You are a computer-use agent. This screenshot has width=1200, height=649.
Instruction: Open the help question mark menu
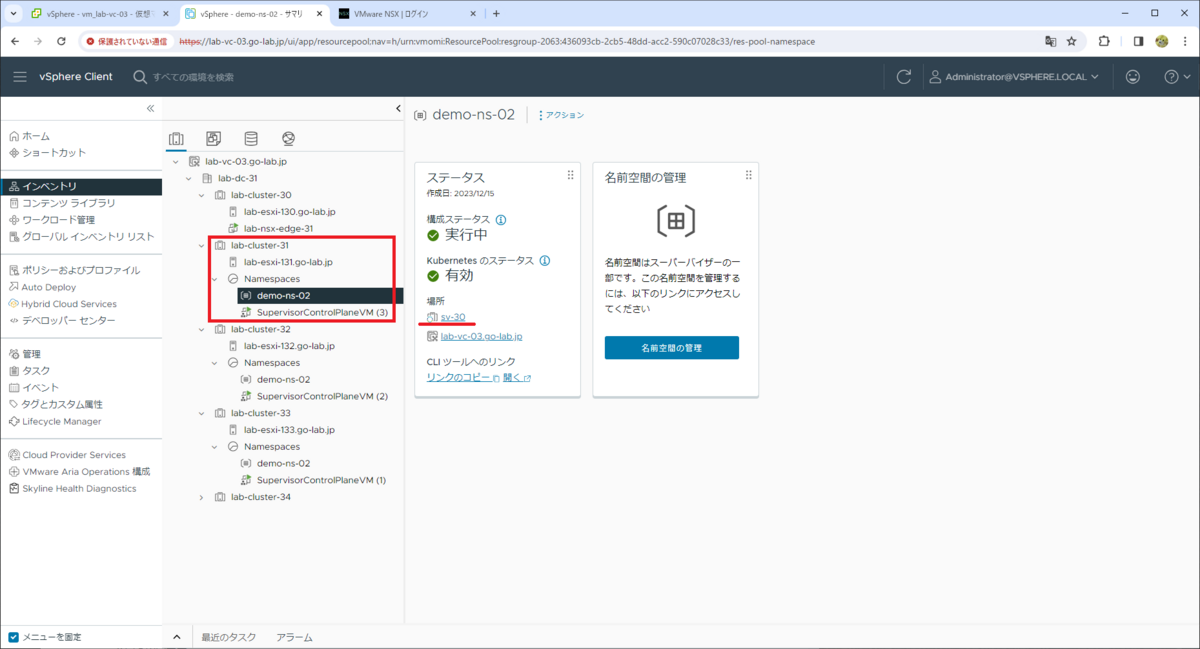coord(1176,77)
